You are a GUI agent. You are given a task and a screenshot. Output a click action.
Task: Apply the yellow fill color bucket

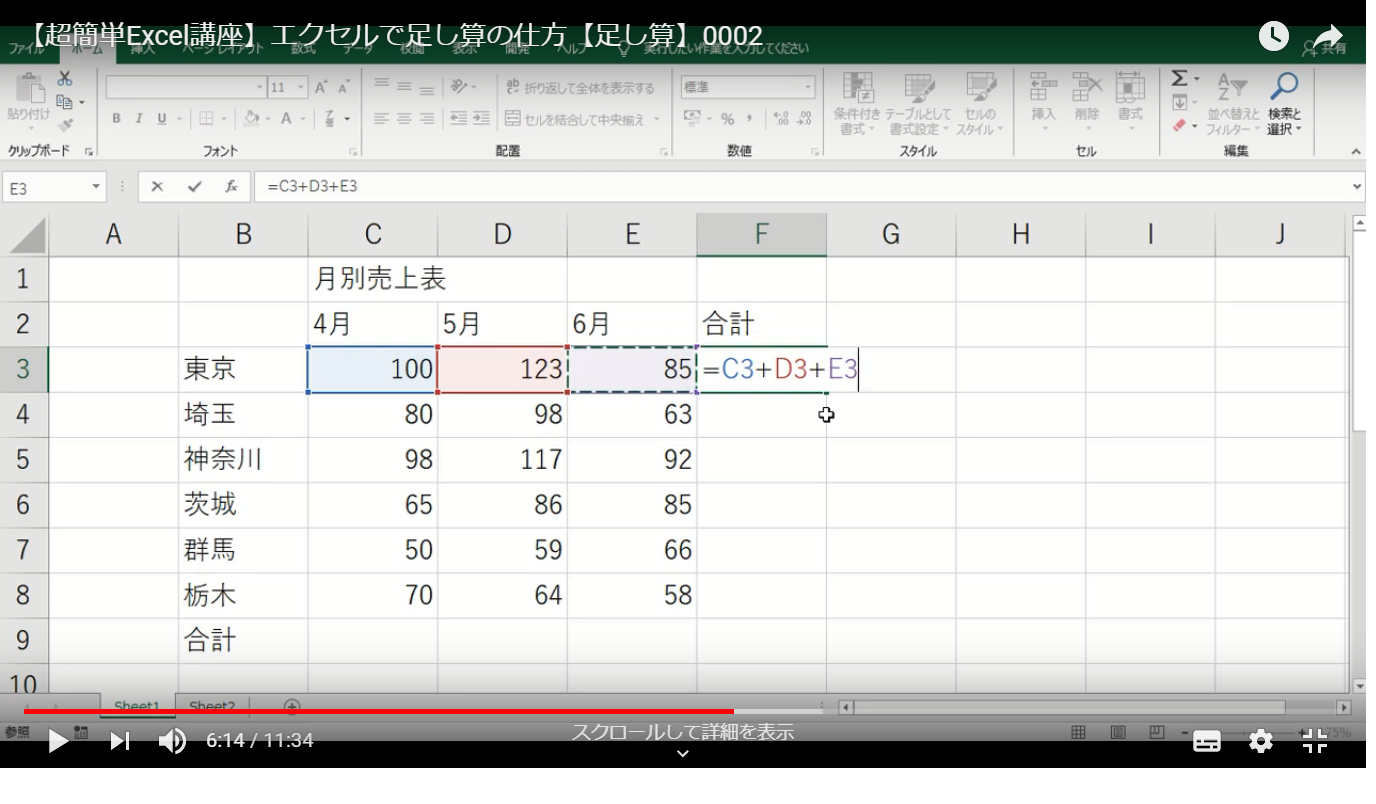pyautogui.click(x=252, y=119)
